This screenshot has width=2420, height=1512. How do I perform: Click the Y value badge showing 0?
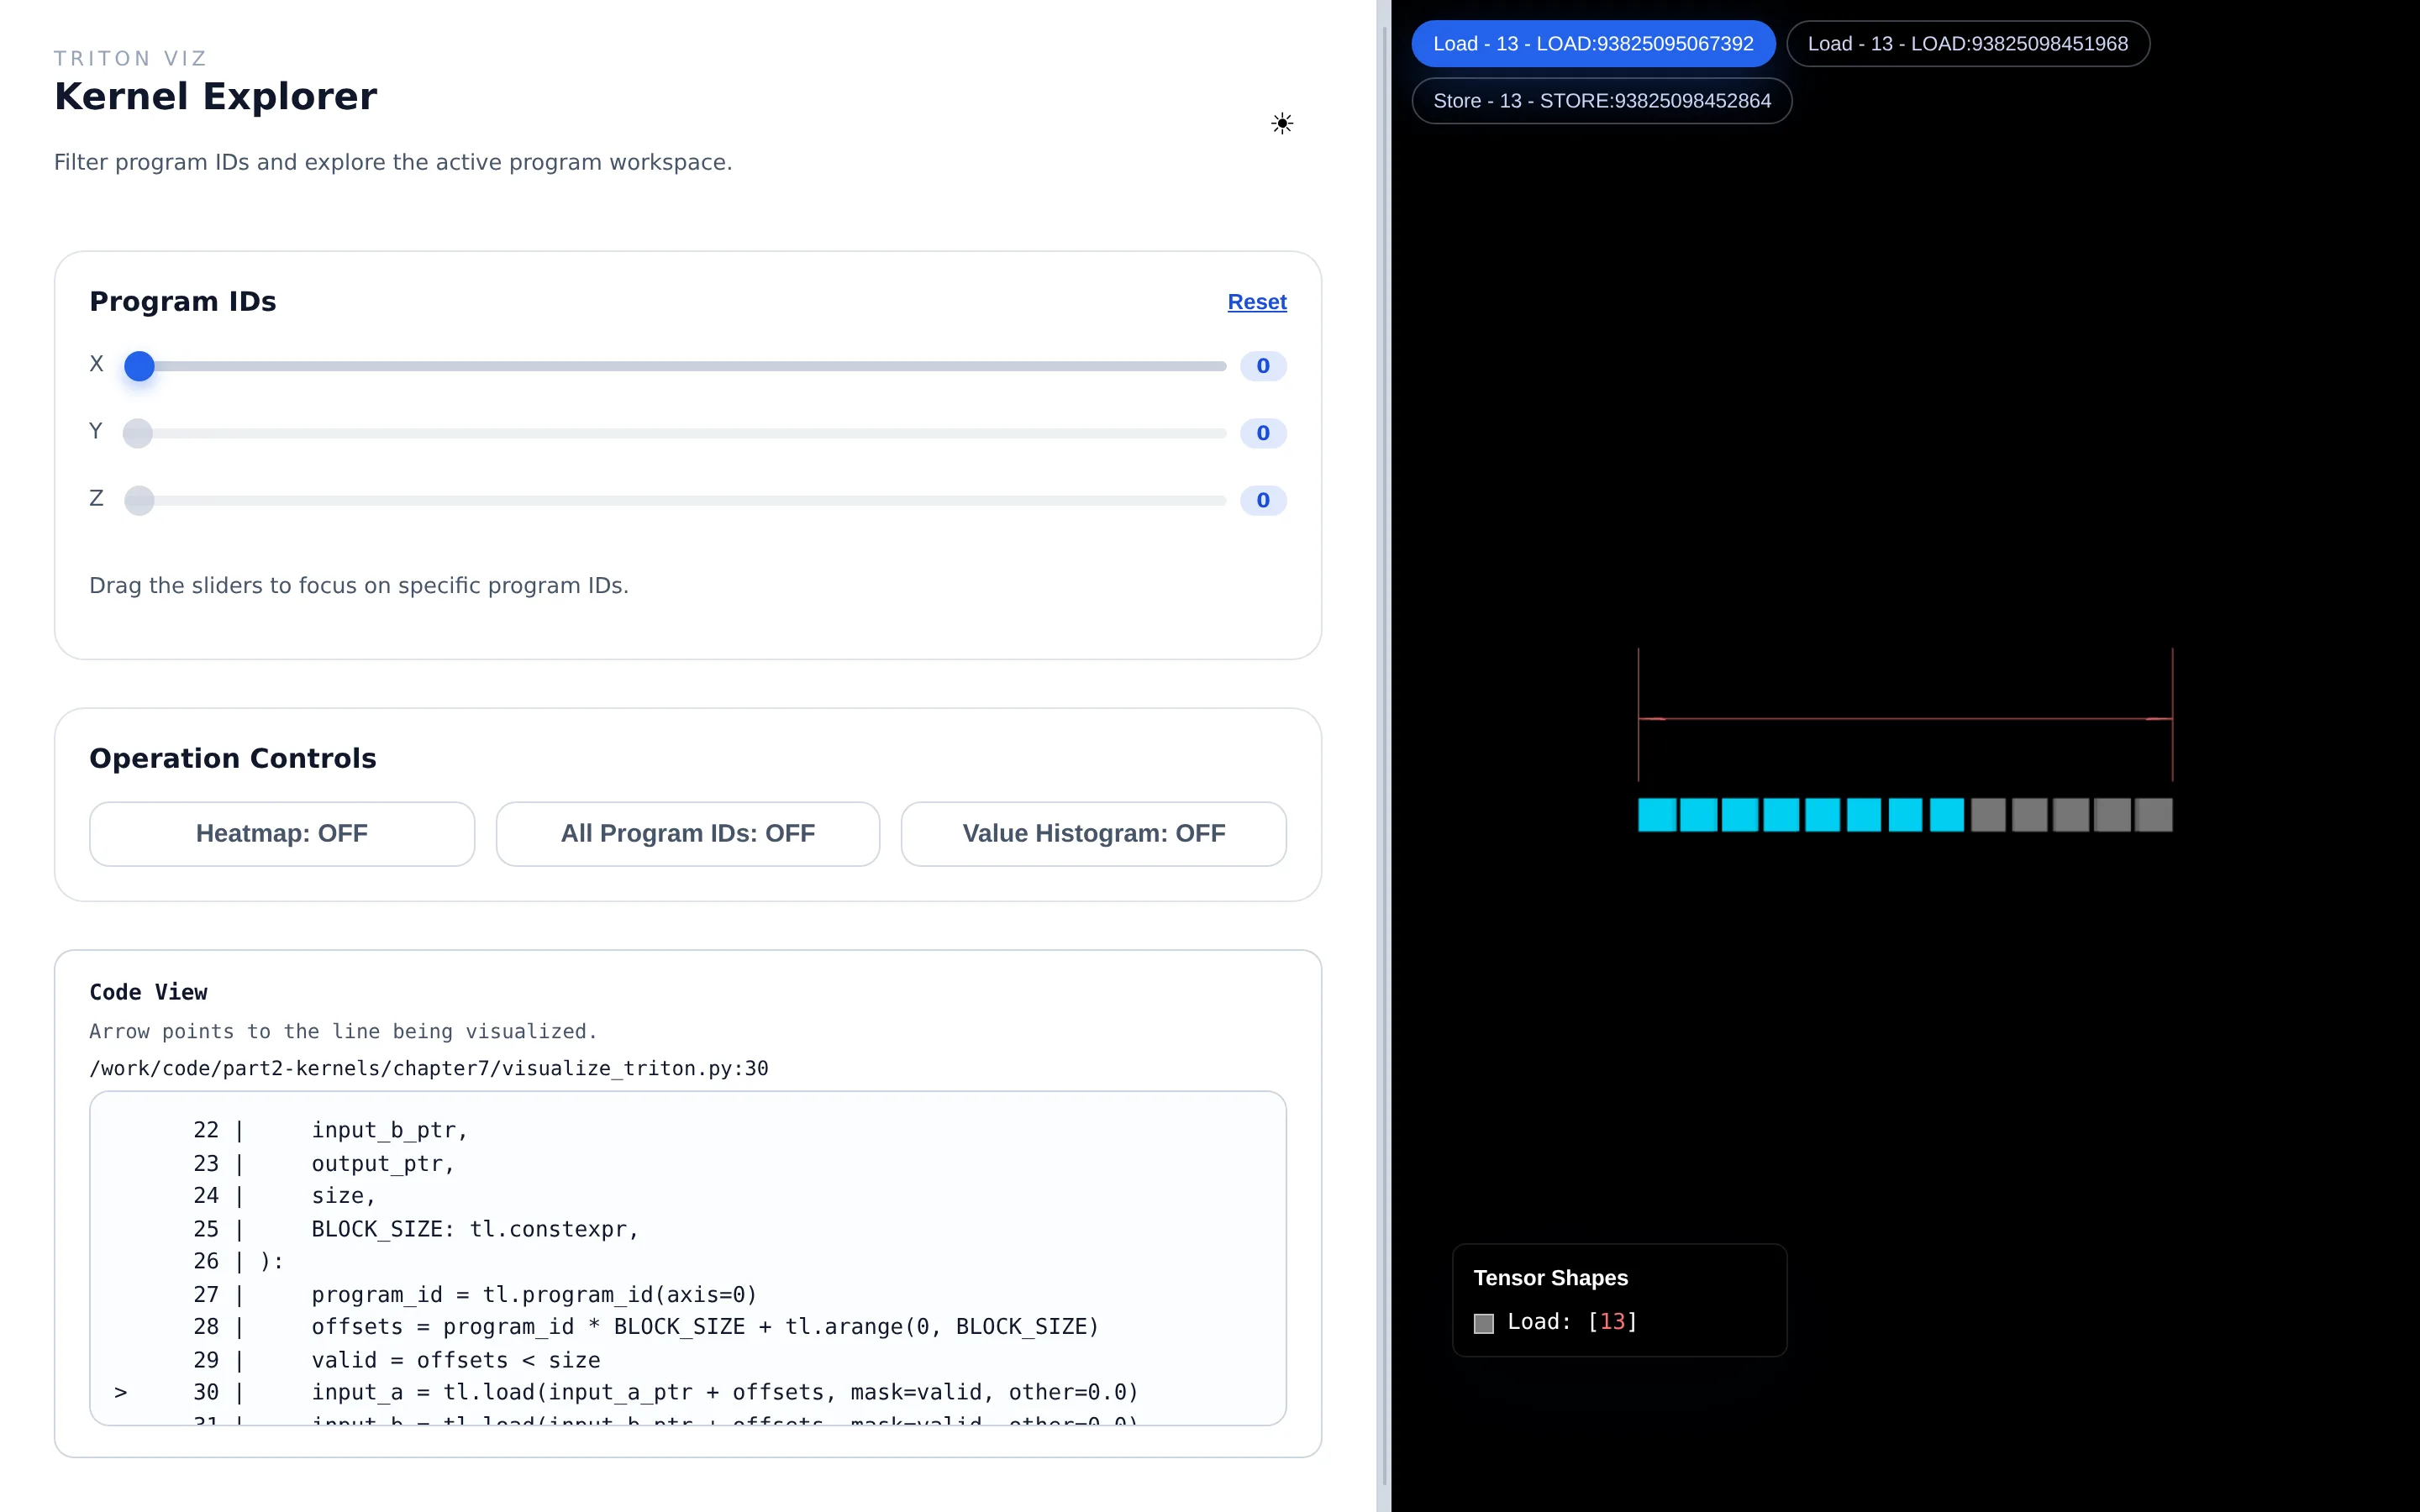click(1262, 433)
